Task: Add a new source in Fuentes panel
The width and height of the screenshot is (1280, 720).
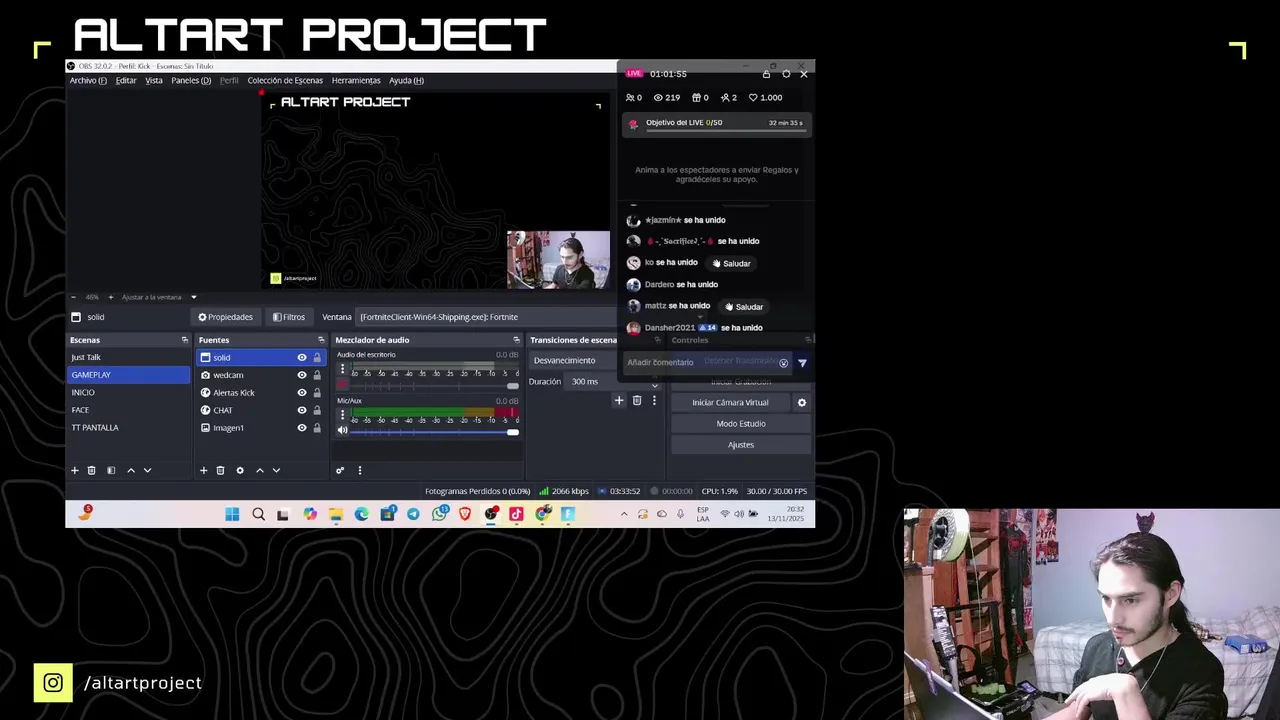Action: coord(203,470)
